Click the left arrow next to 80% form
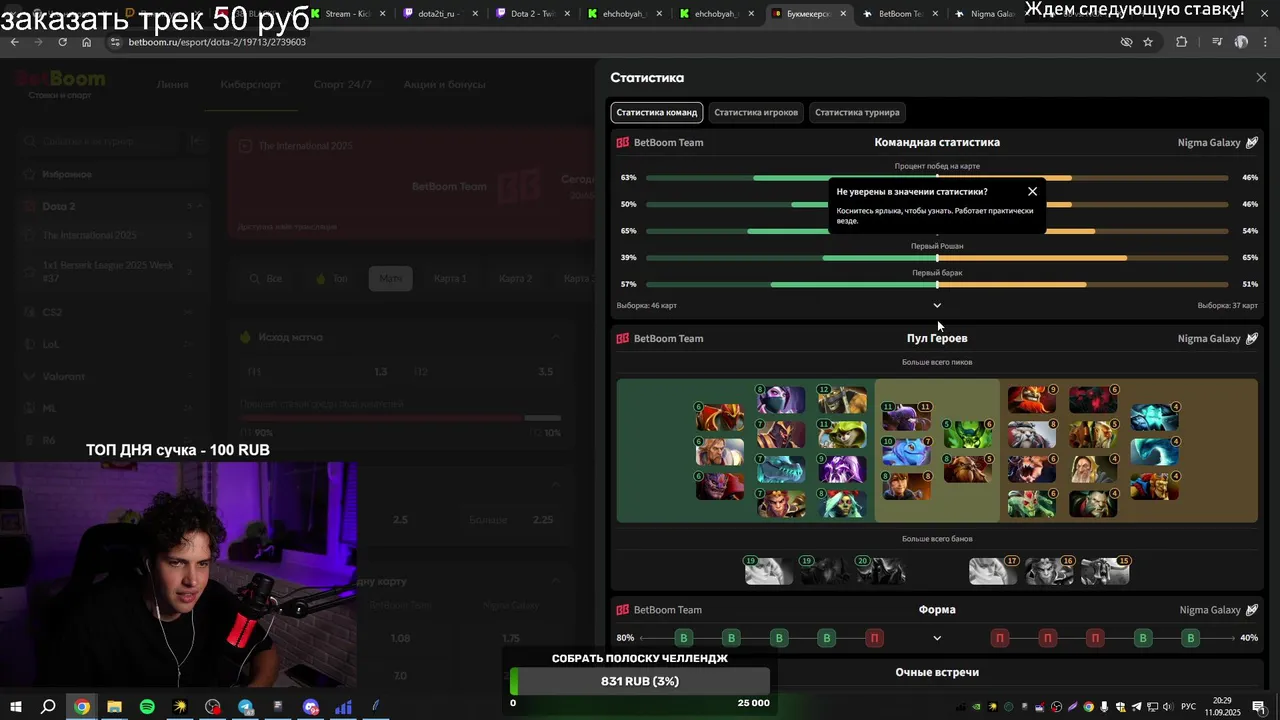This screenshot has width=1280, height=720. (643, 638)
